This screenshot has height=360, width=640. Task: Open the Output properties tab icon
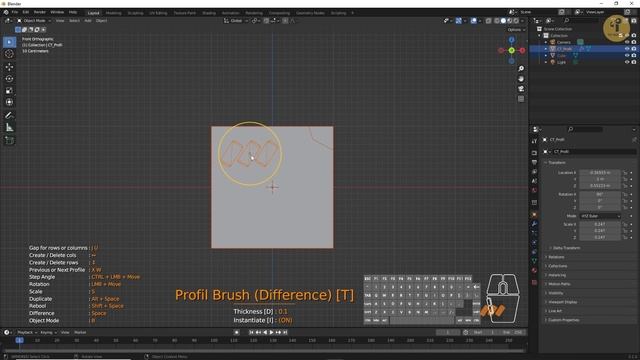[534, 162]
